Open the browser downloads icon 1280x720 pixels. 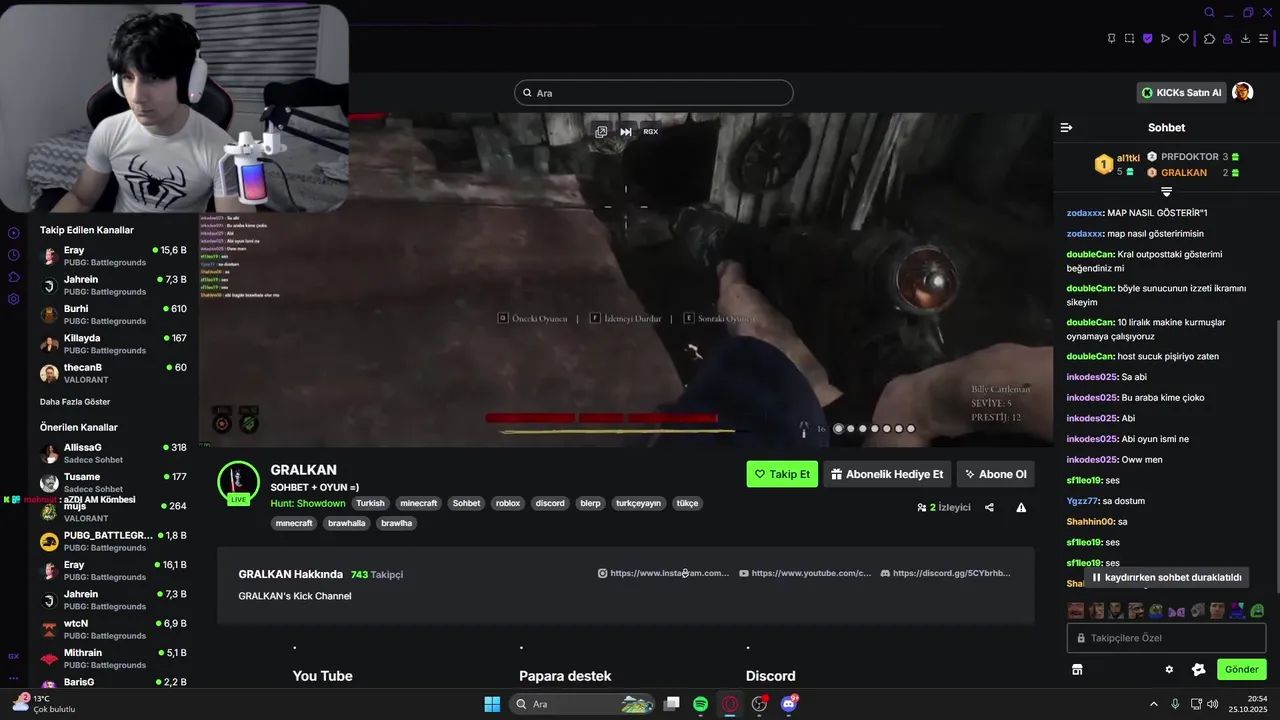click(1245, 39)
